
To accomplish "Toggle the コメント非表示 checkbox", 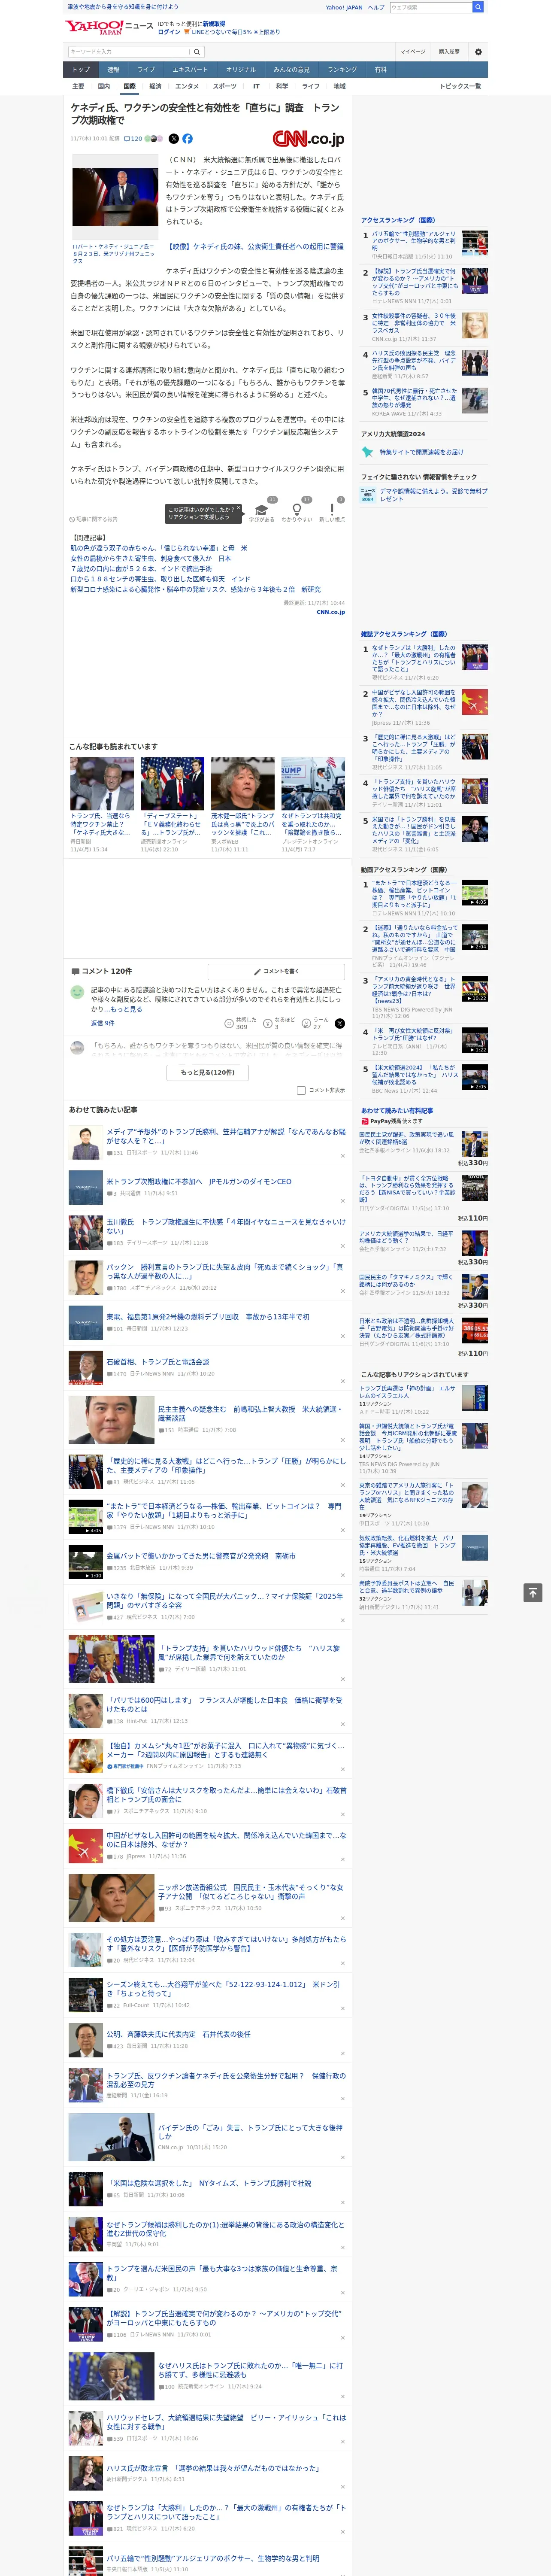I will [x=301, y=1090].
